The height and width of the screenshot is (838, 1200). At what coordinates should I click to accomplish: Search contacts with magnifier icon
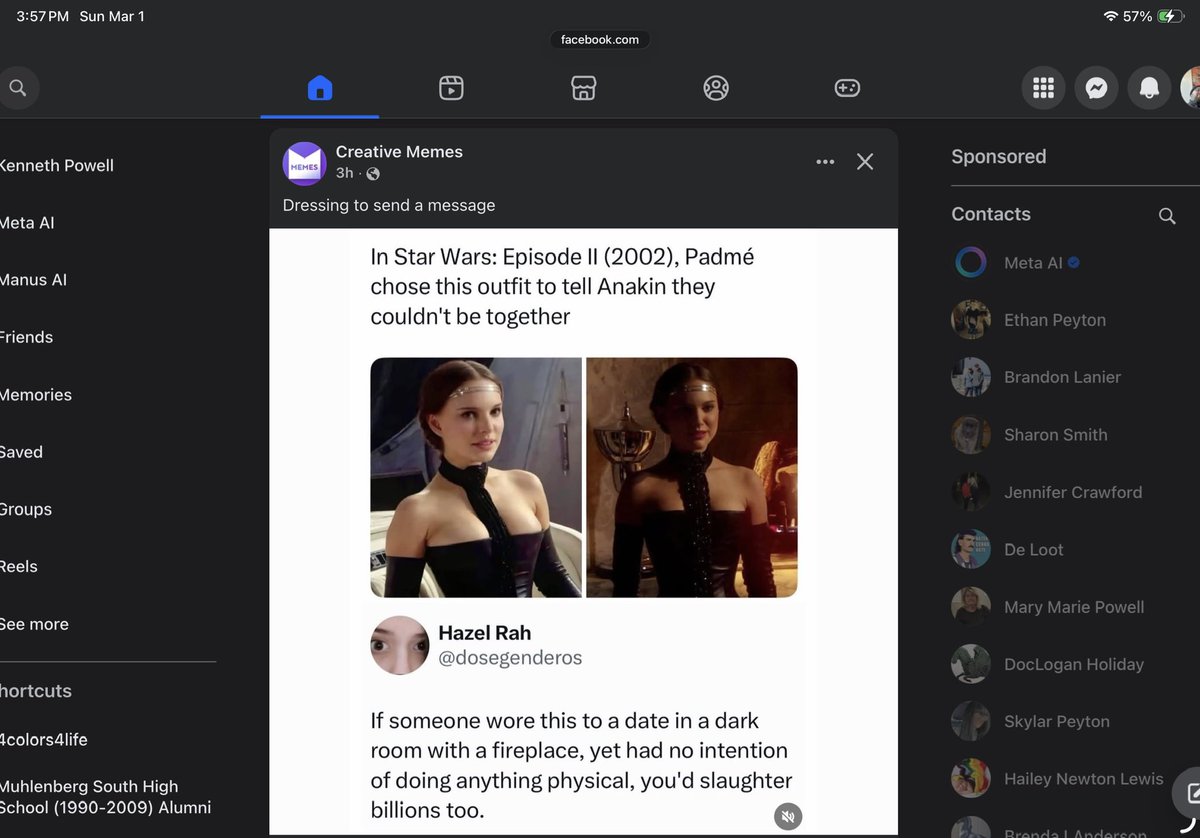click(1167, 216)
